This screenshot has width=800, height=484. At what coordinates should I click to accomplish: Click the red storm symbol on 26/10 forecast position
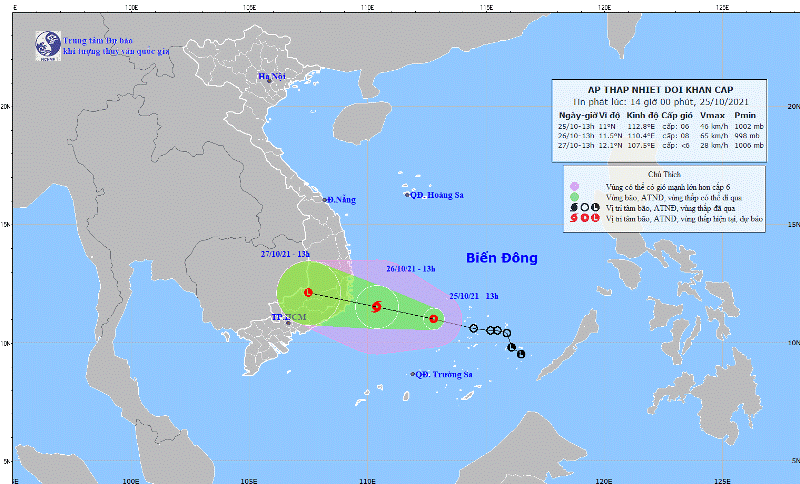tap(377, 307)
